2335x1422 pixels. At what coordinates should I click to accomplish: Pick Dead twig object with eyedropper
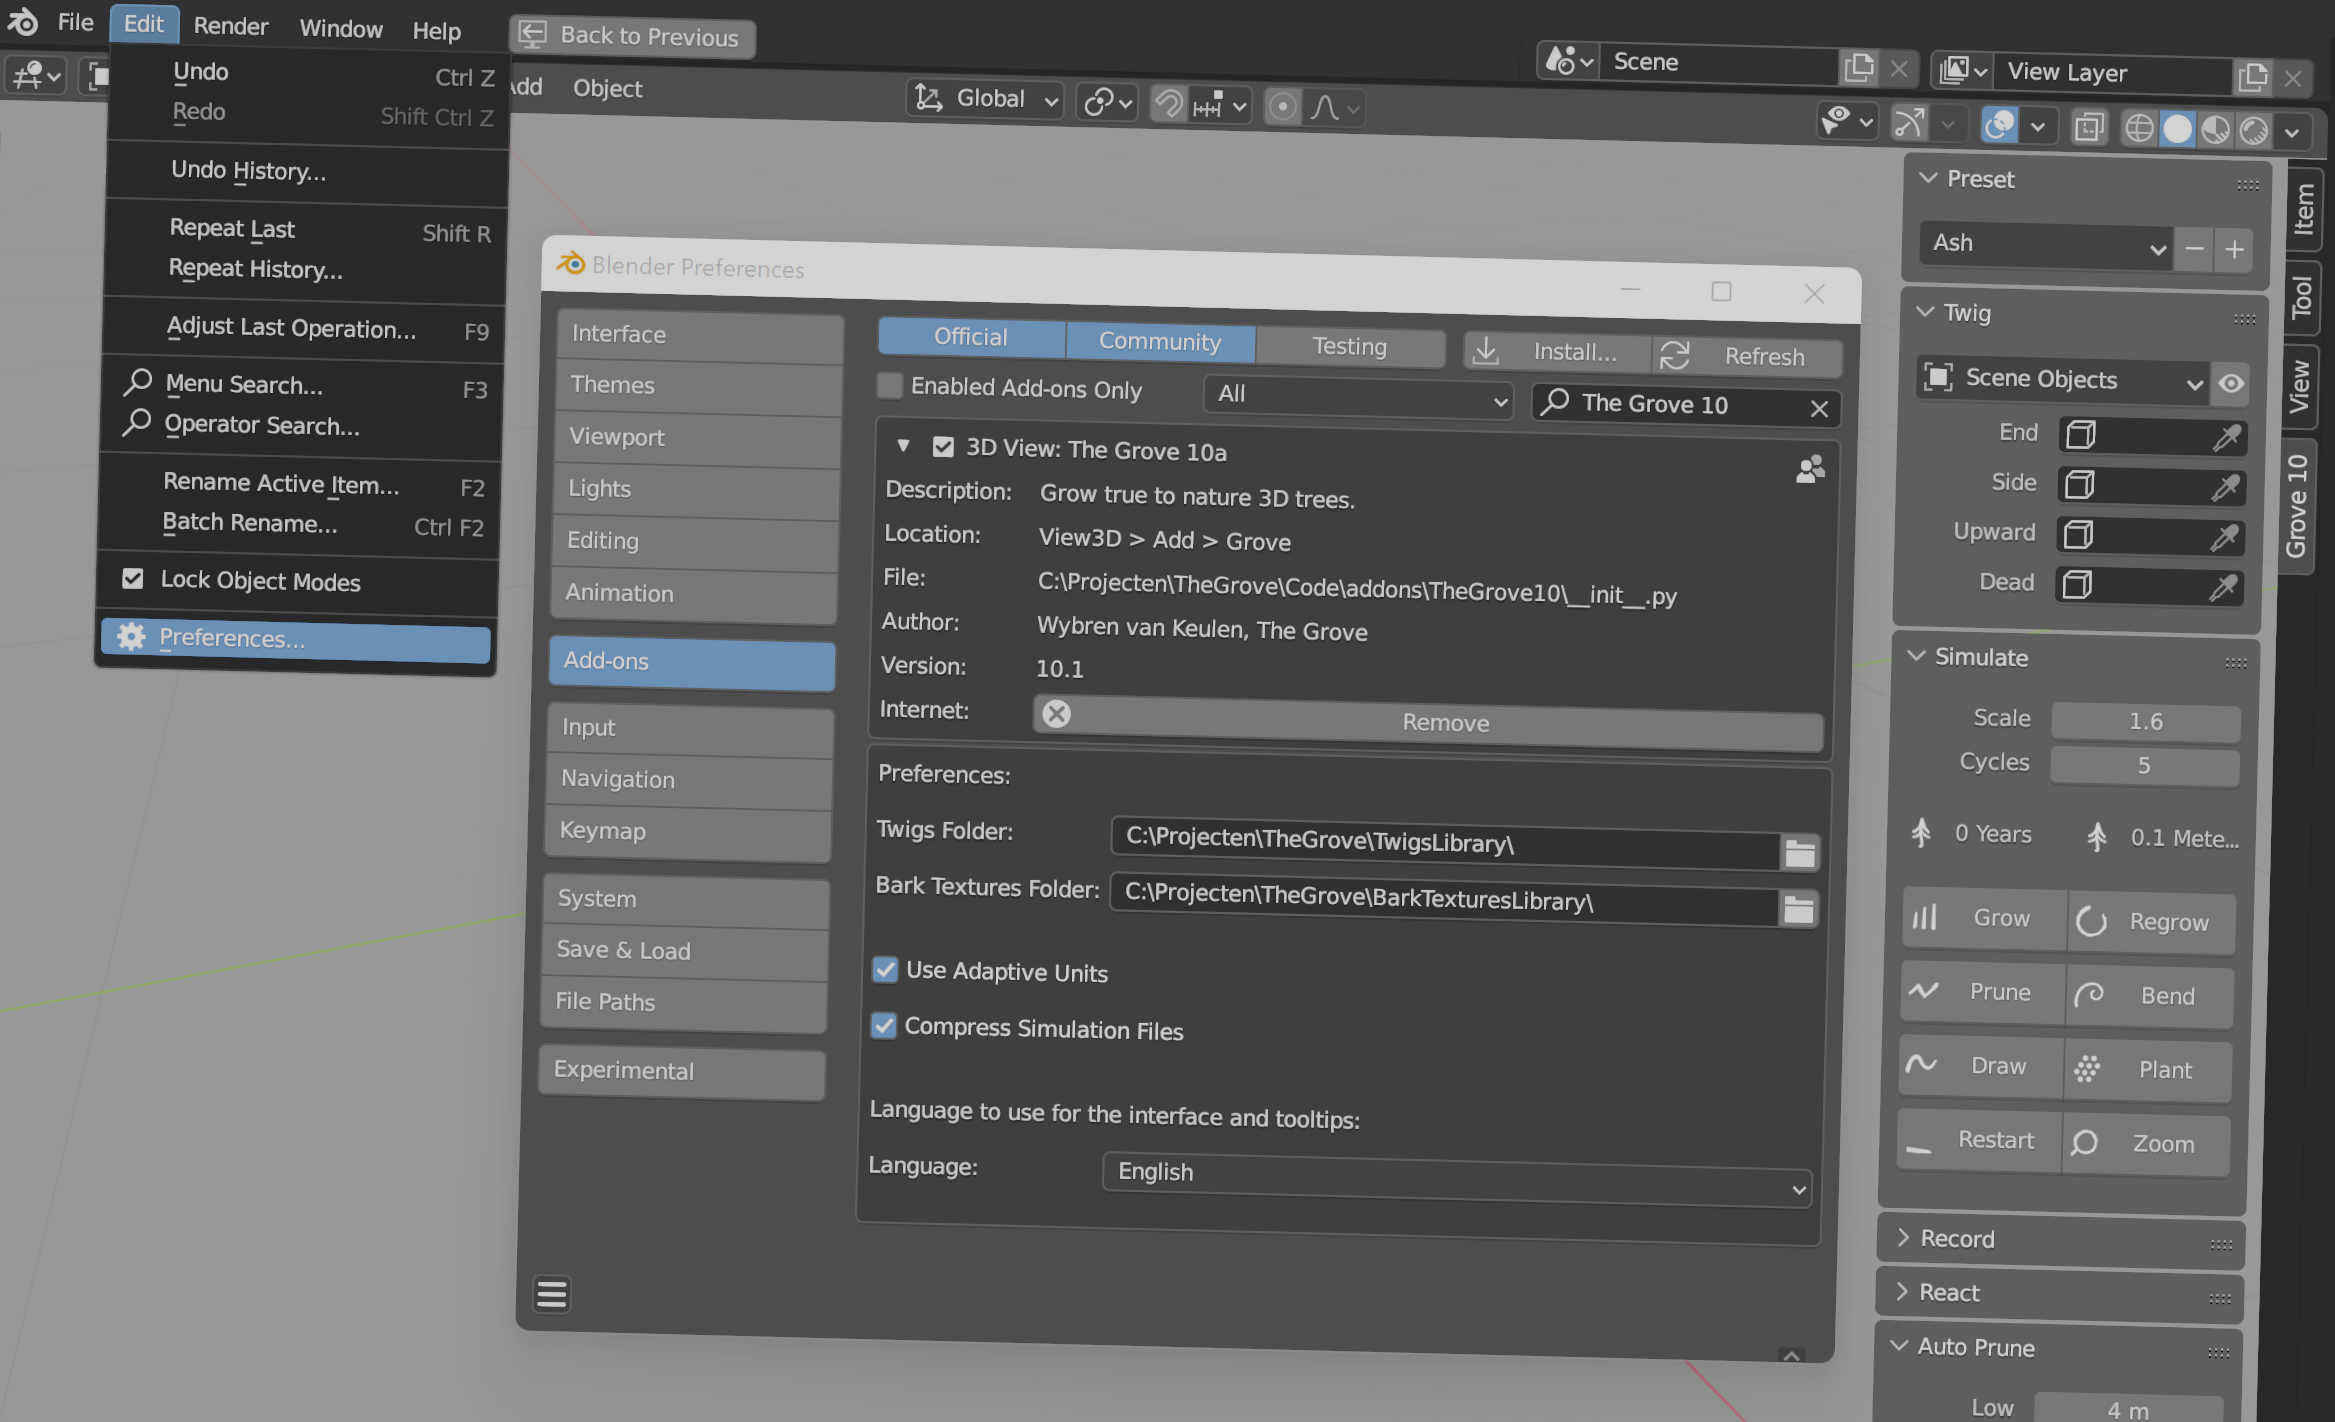2224,587
